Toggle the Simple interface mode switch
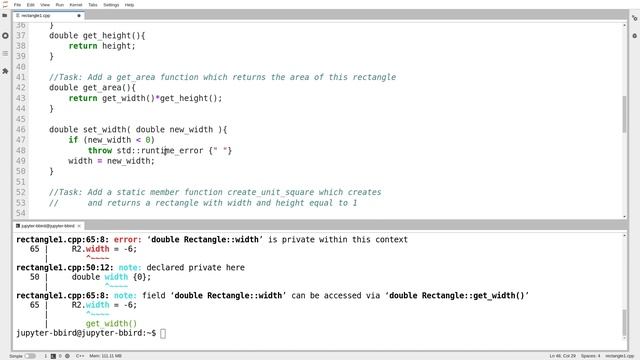The image size is (640, 360). pos(30,356)
